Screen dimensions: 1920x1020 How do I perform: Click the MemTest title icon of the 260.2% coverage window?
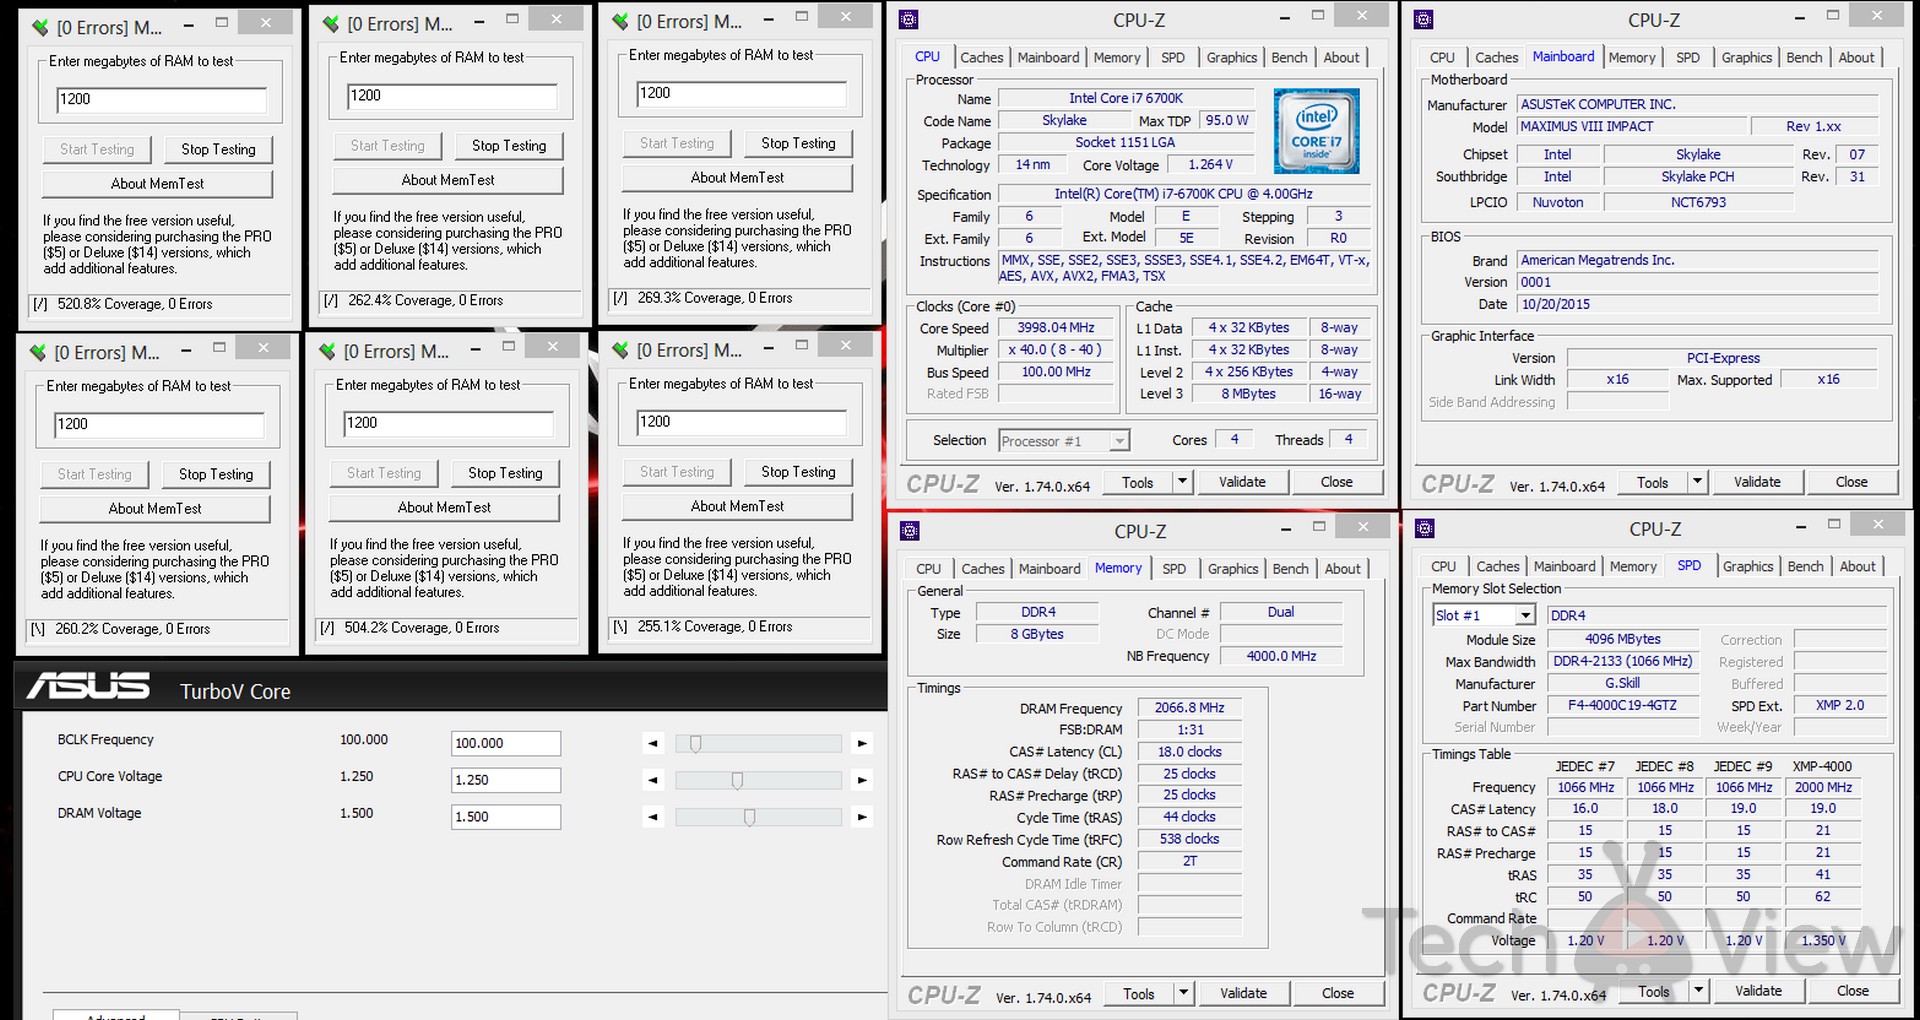tap(38, 352)
